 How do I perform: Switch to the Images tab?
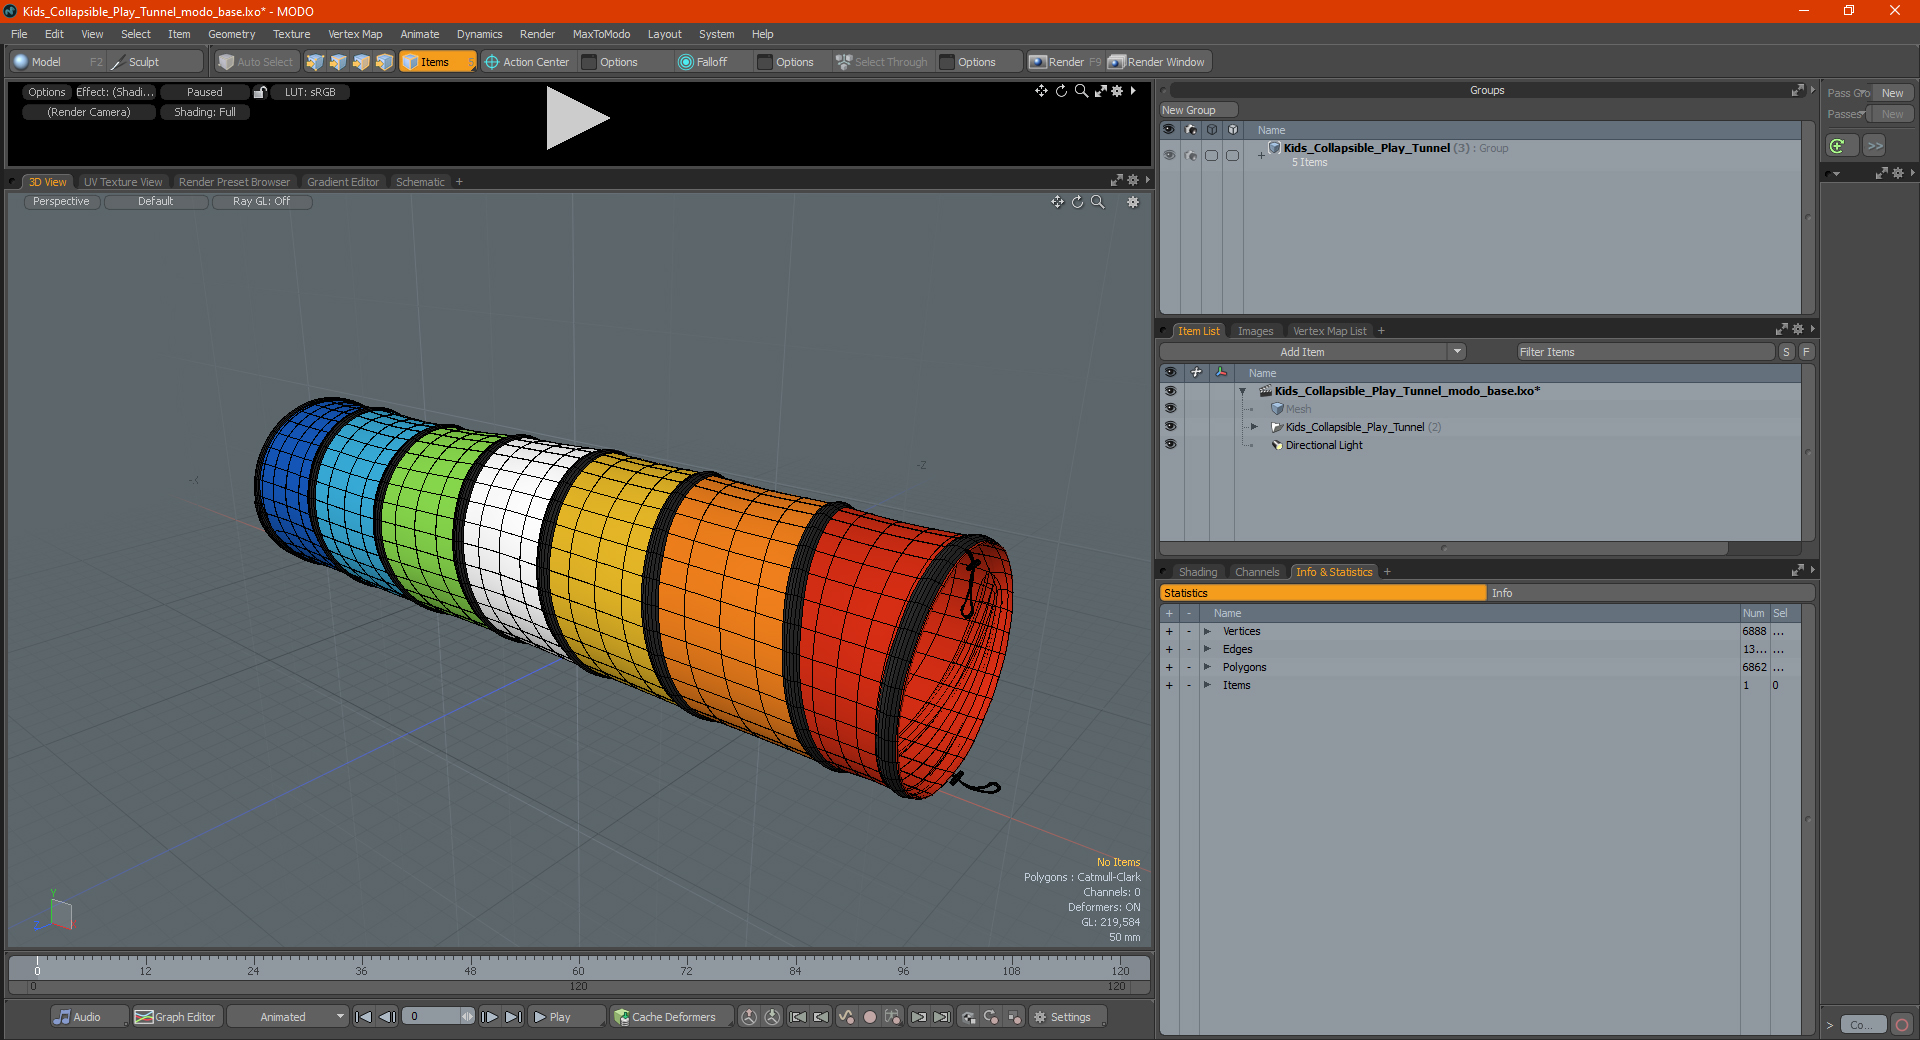click(x=1255, y=331)
